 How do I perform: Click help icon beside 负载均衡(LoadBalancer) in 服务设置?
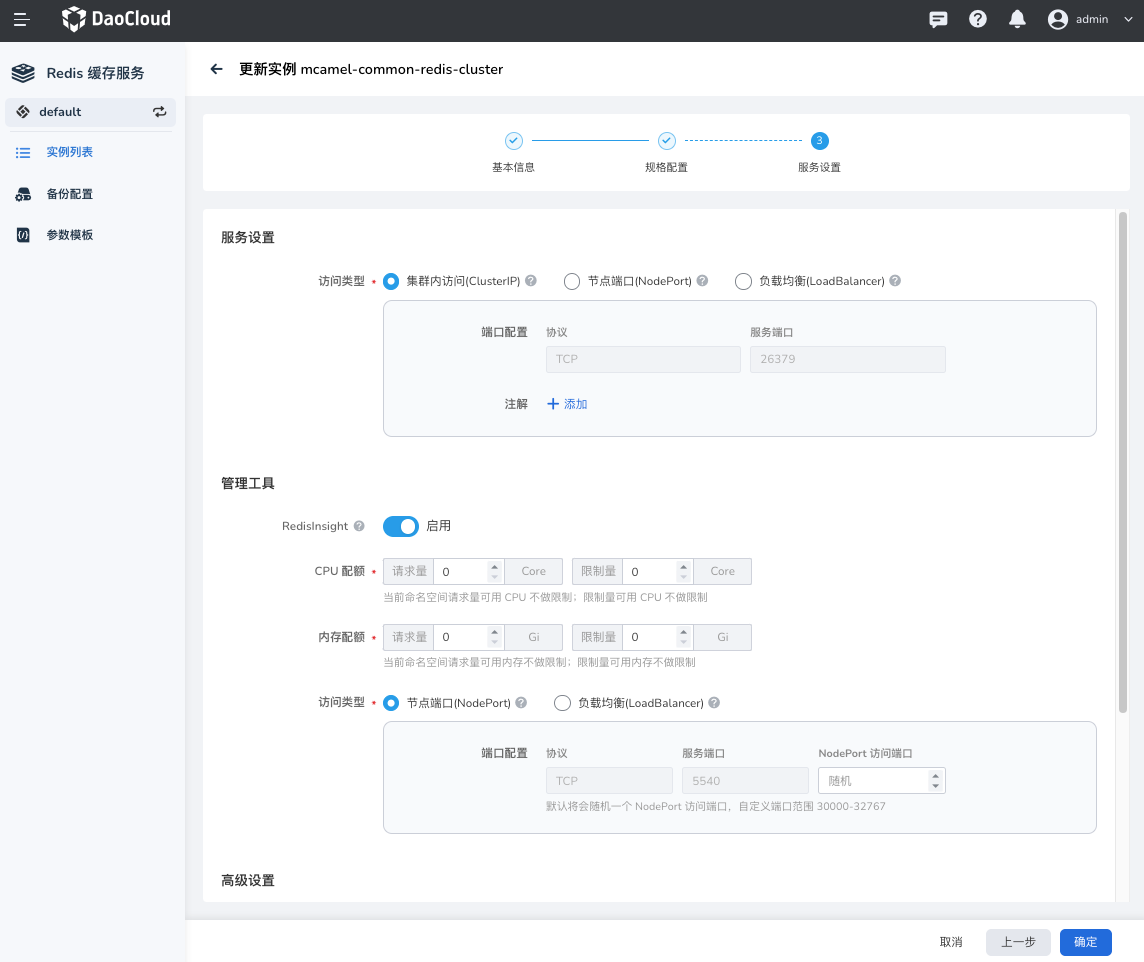(895, 281)
